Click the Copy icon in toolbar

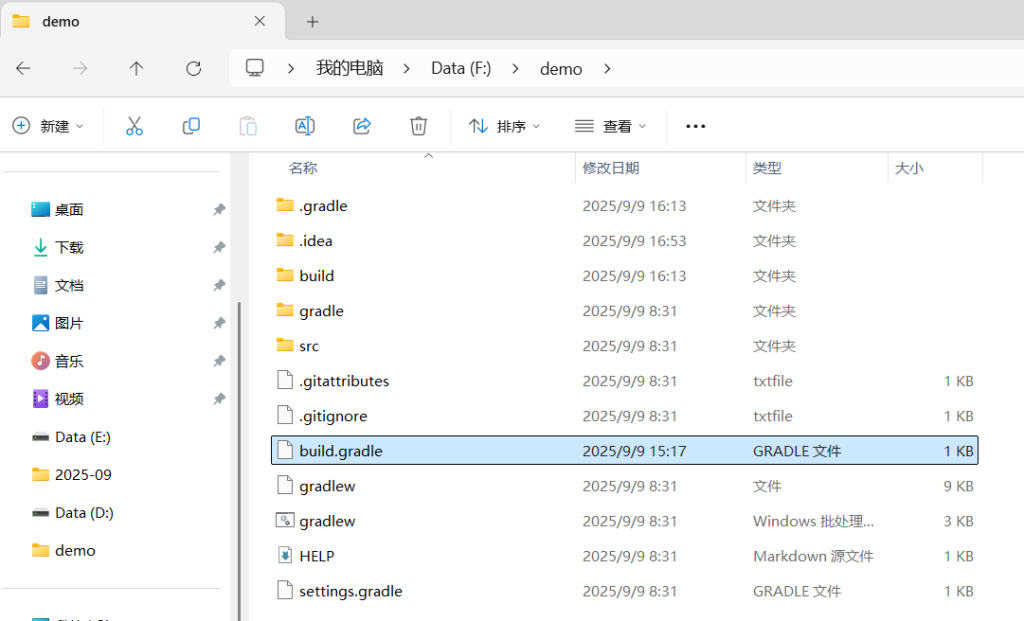pyautogui.click(x=191, y=126)
